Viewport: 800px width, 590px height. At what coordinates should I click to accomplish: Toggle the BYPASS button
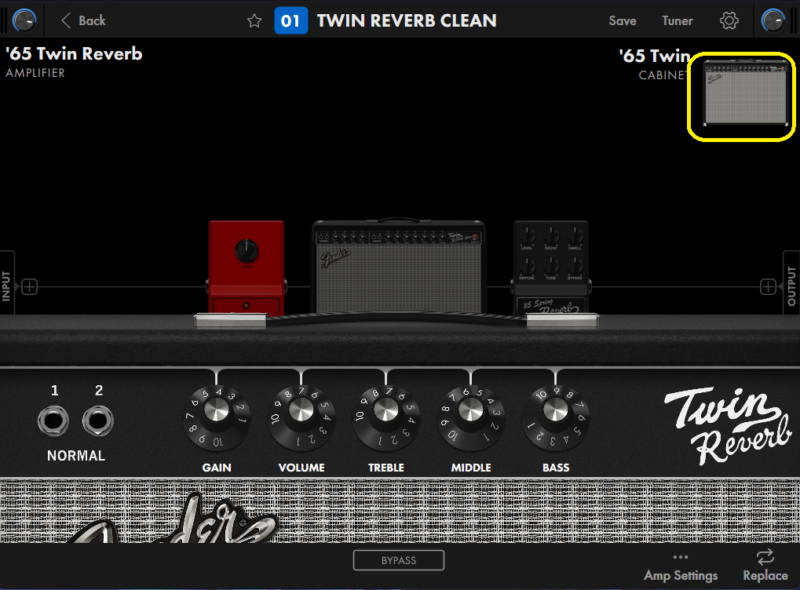(398, 560)
